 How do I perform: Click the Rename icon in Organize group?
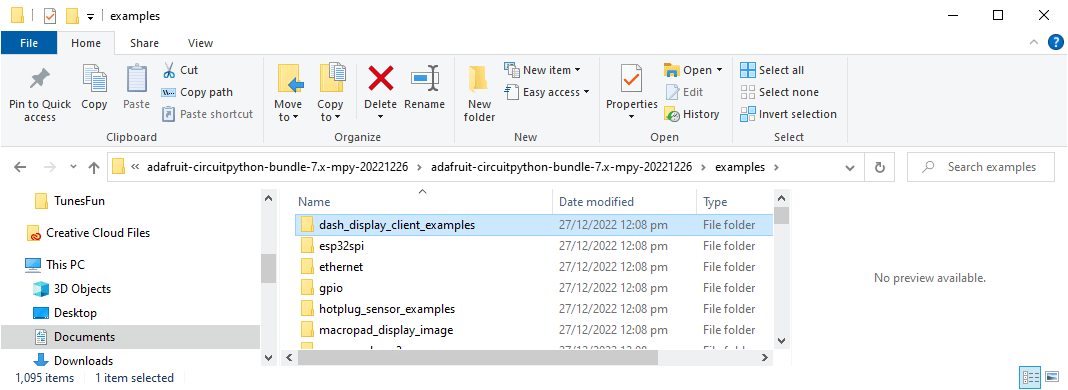click(424, 79)
